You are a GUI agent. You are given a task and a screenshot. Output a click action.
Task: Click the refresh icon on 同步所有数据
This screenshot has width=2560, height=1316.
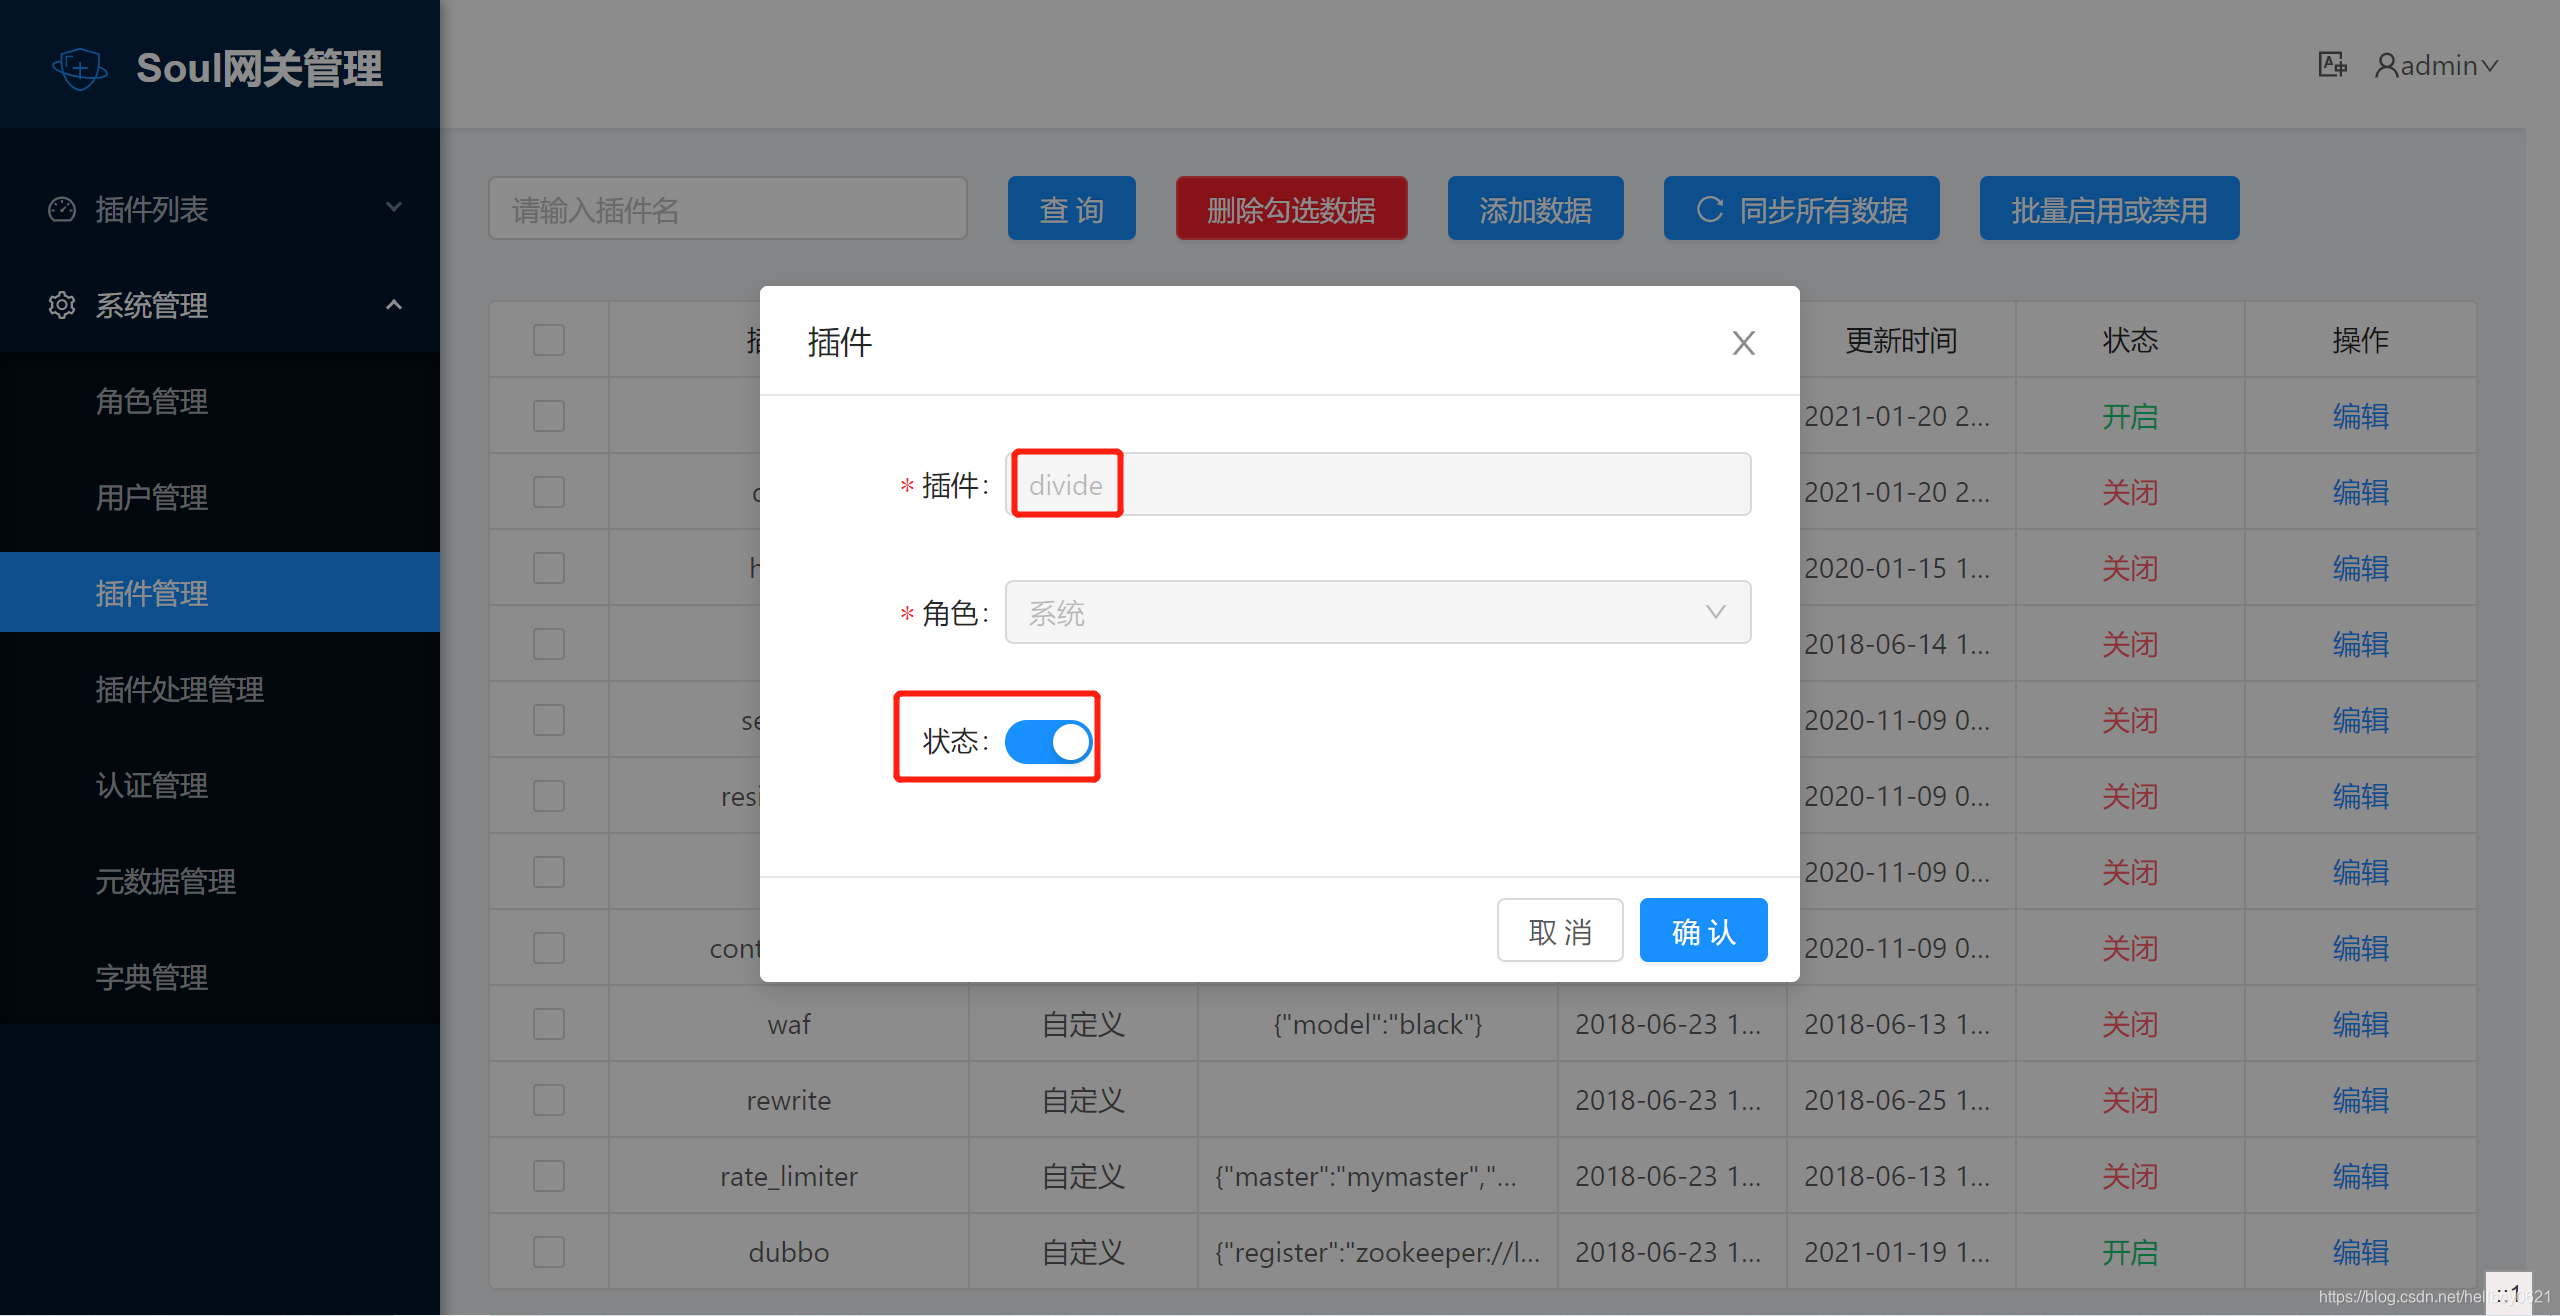[1709, 209]
